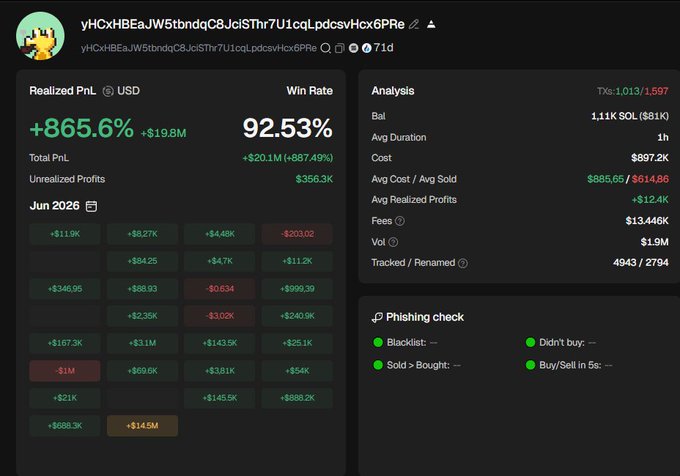Select the +$4,7K daily PnL cell
The width and height of the screenshot is (680, 476).
[x=219, y=261]
